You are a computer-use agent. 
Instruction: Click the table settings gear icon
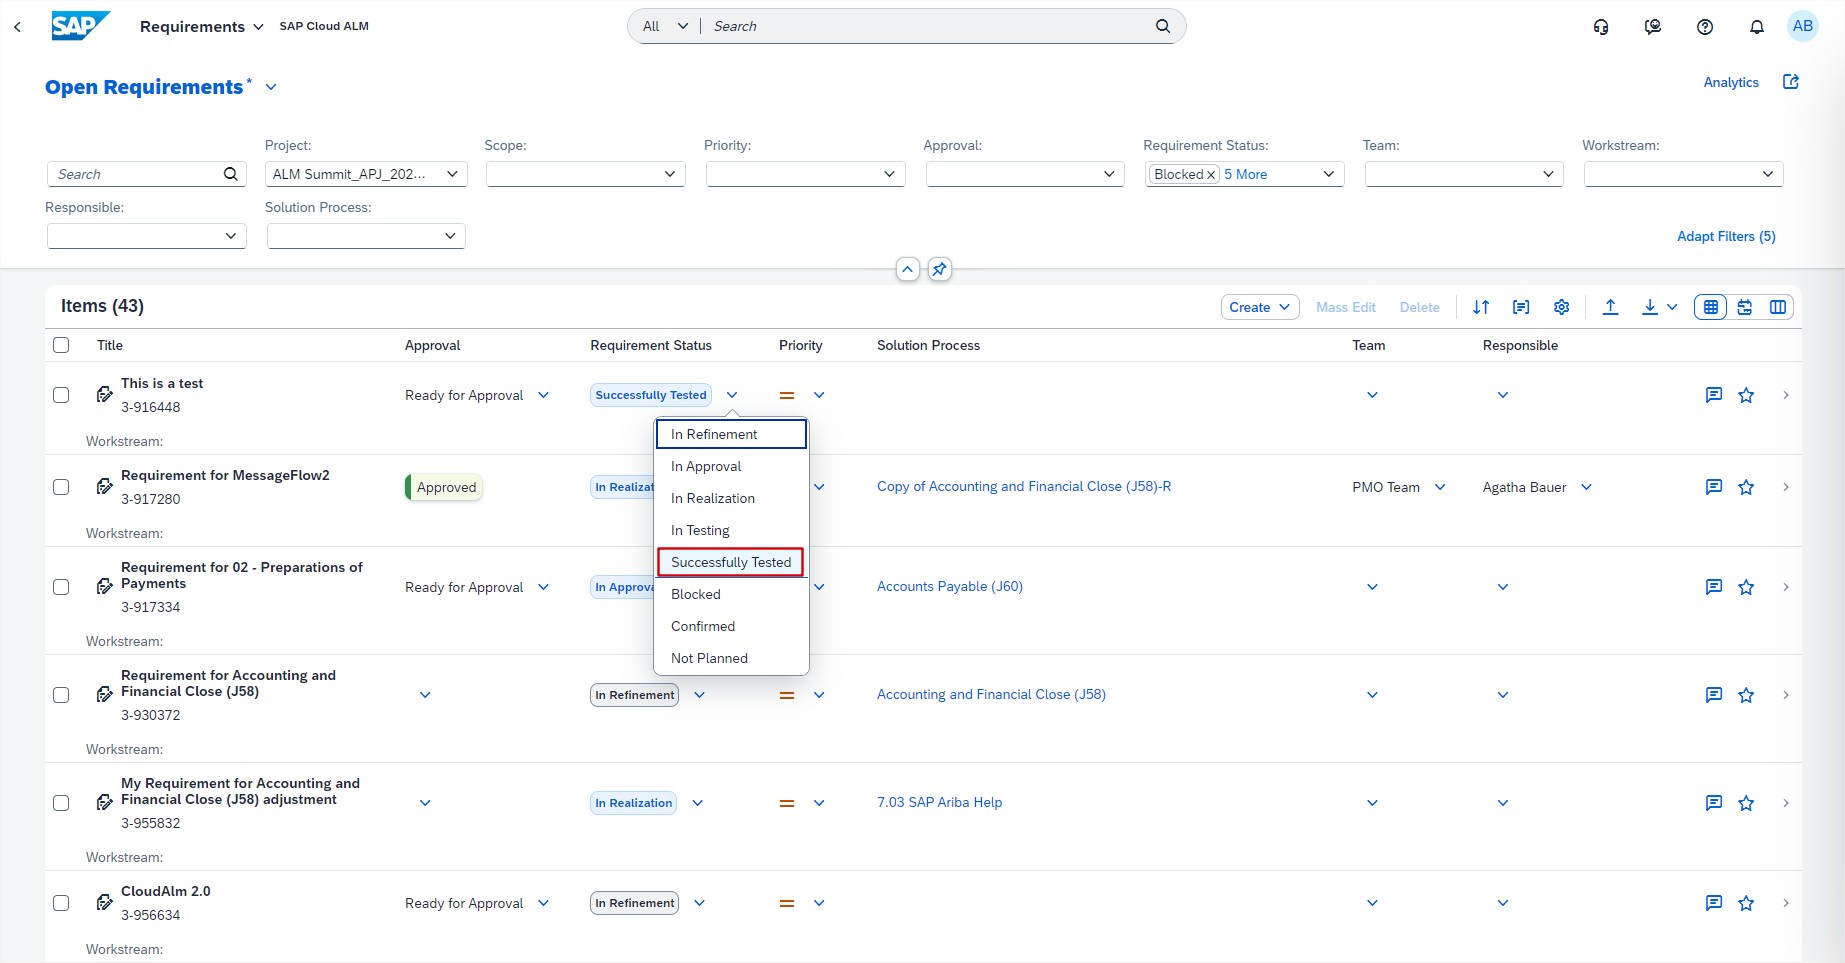pyautogui.click(x=1561, y=307)
